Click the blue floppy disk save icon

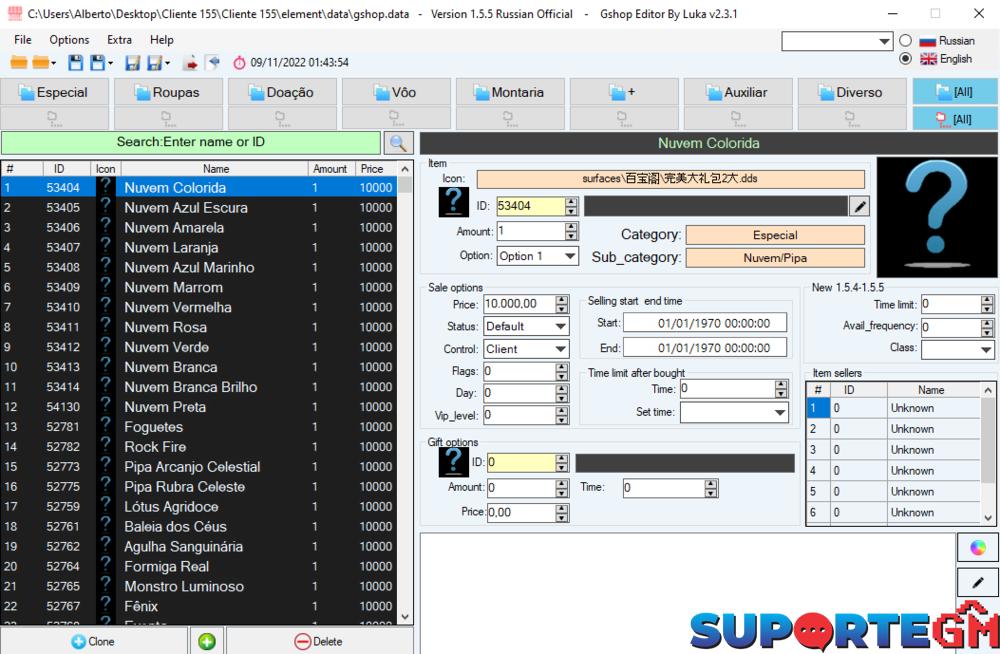pyautogui.click(x=76, y=63)
